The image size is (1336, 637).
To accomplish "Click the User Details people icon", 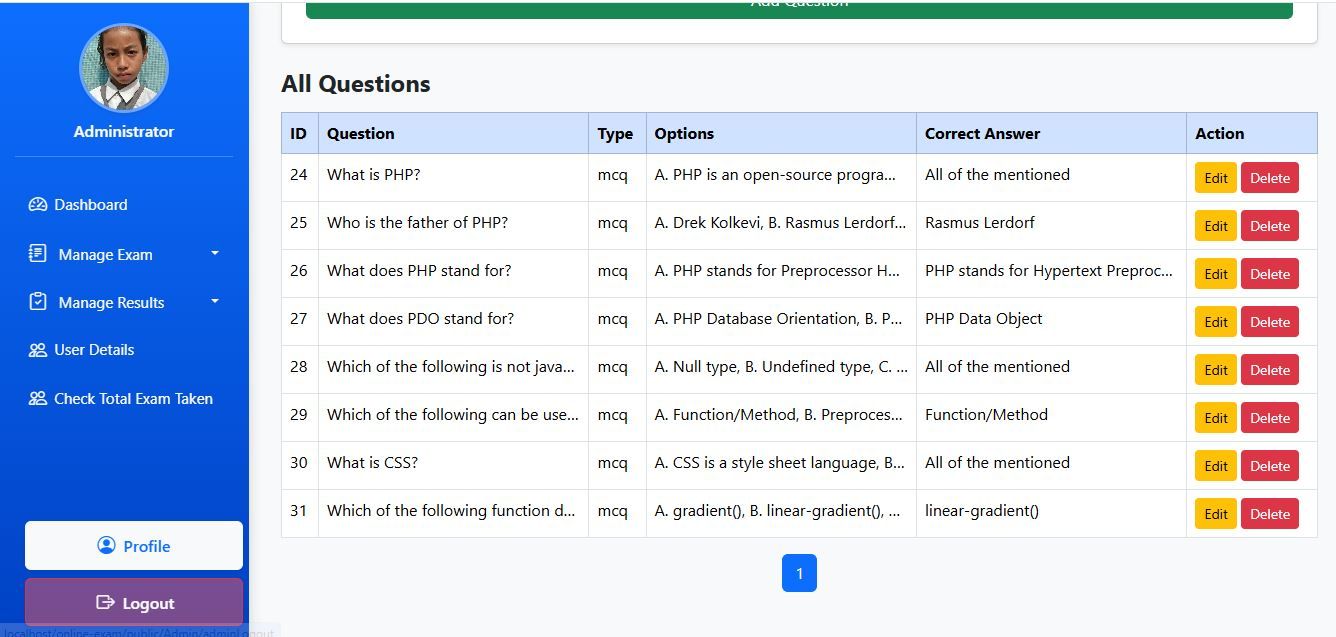I will click(38, 350).
